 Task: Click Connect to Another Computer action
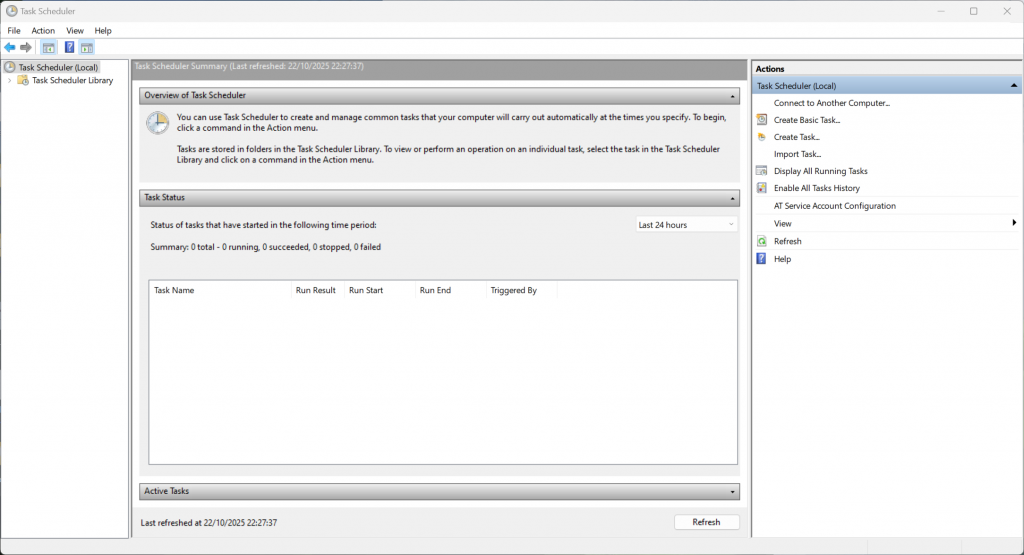831,103
